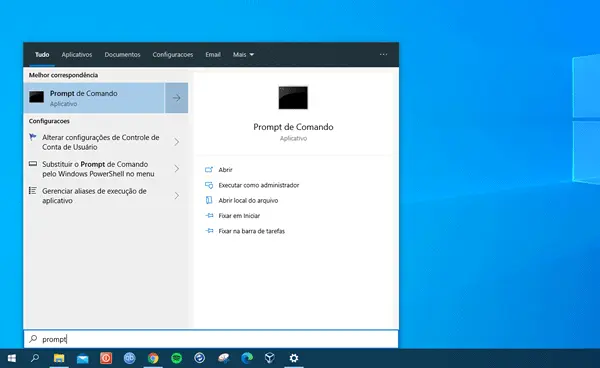This screenshot has height=368, width=600.
Task: Launch Microsoft Edge from taskbar
Action: 247,358
